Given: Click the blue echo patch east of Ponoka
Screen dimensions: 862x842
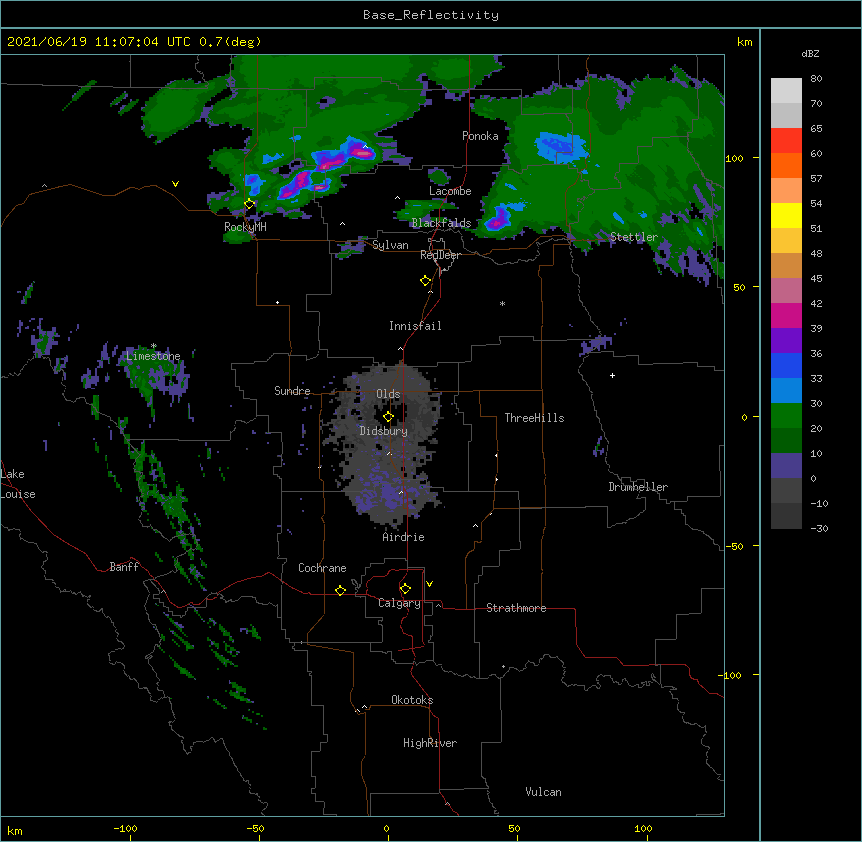Looking at the screenshot, I should pyautogui.click(x=559, y=146).
